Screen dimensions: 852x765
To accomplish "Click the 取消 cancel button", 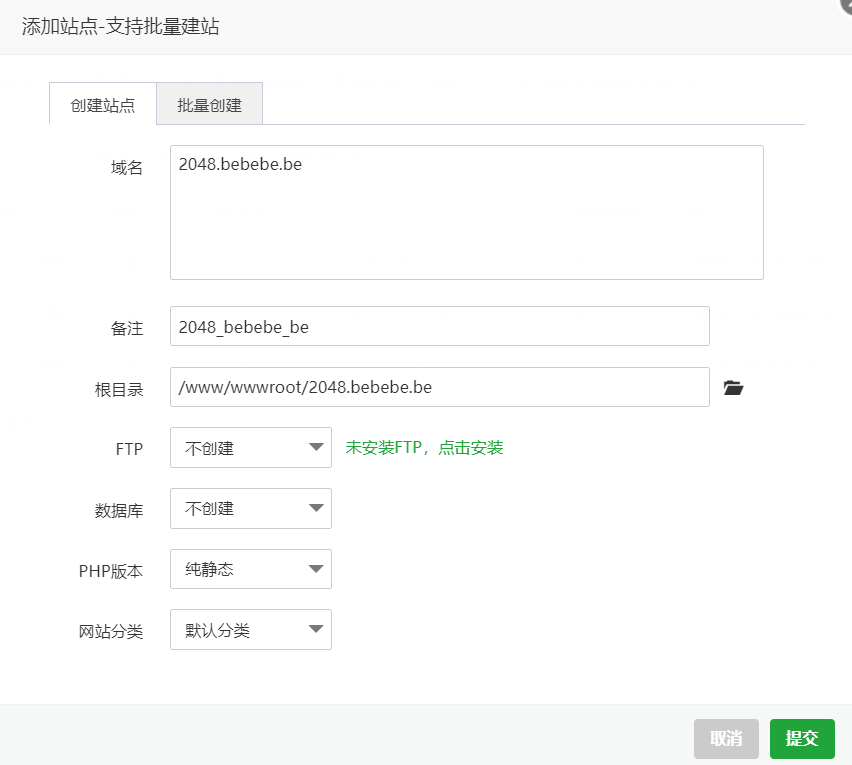I will [726, 738].
